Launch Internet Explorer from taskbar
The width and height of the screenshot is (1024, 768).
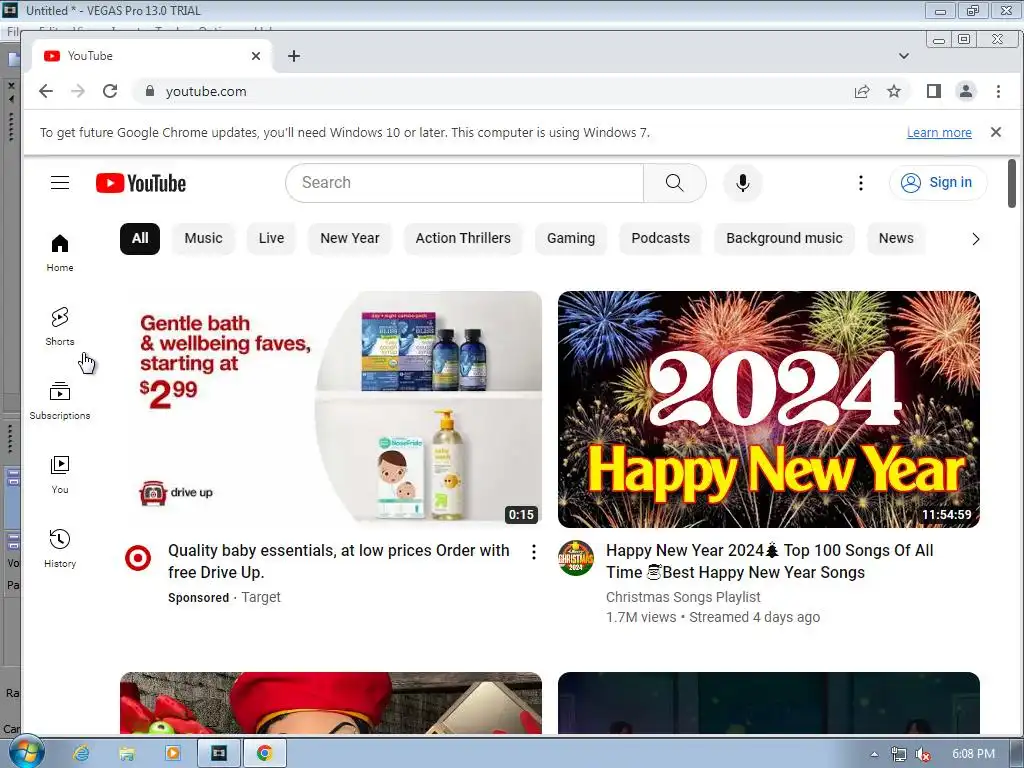(x=81, y=753)
